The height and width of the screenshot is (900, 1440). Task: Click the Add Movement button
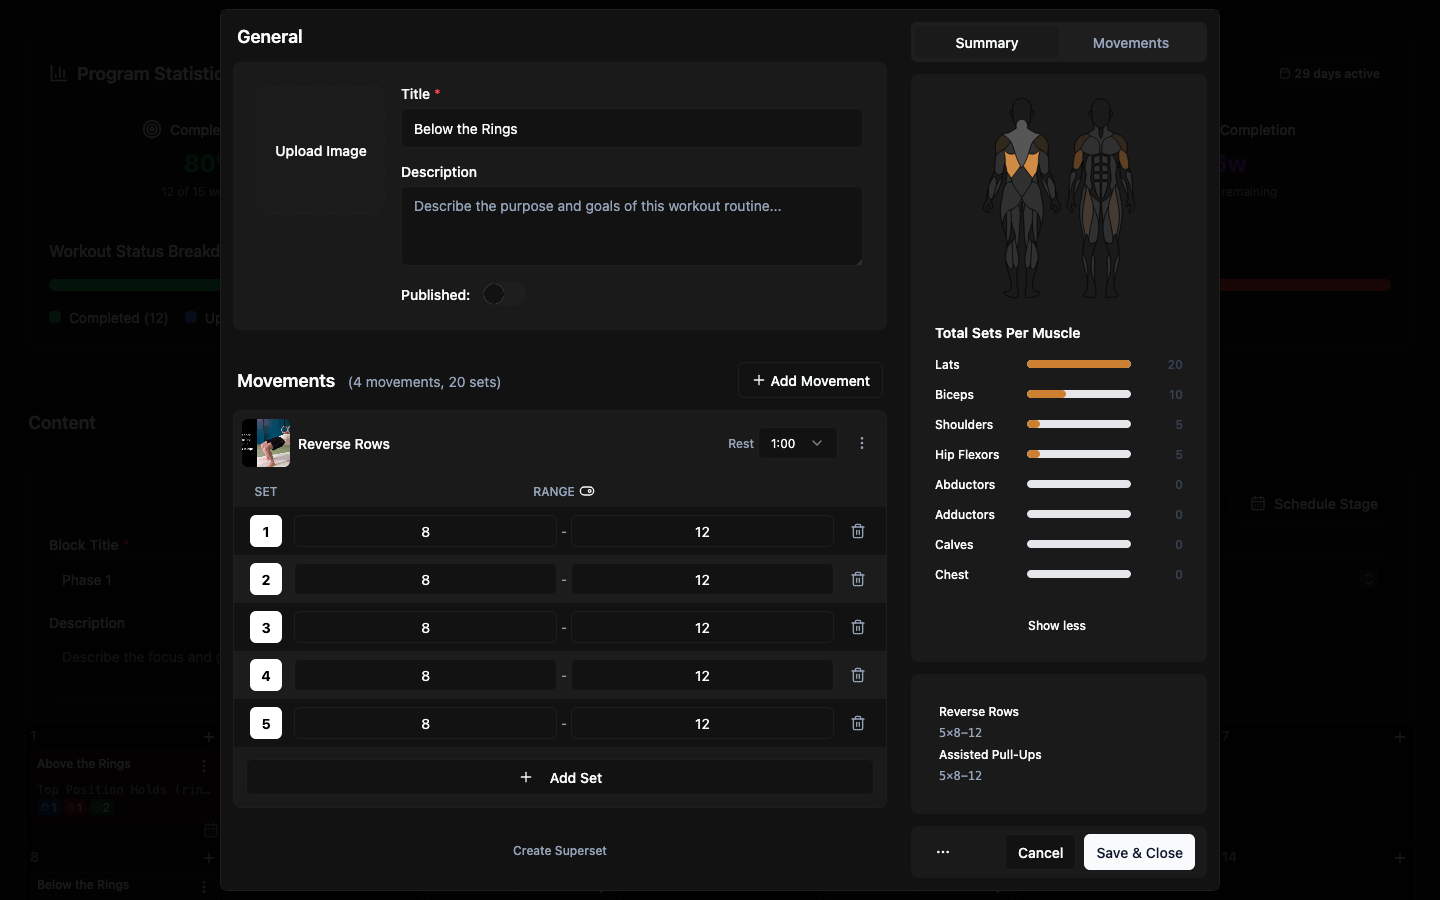coord(811,381)
